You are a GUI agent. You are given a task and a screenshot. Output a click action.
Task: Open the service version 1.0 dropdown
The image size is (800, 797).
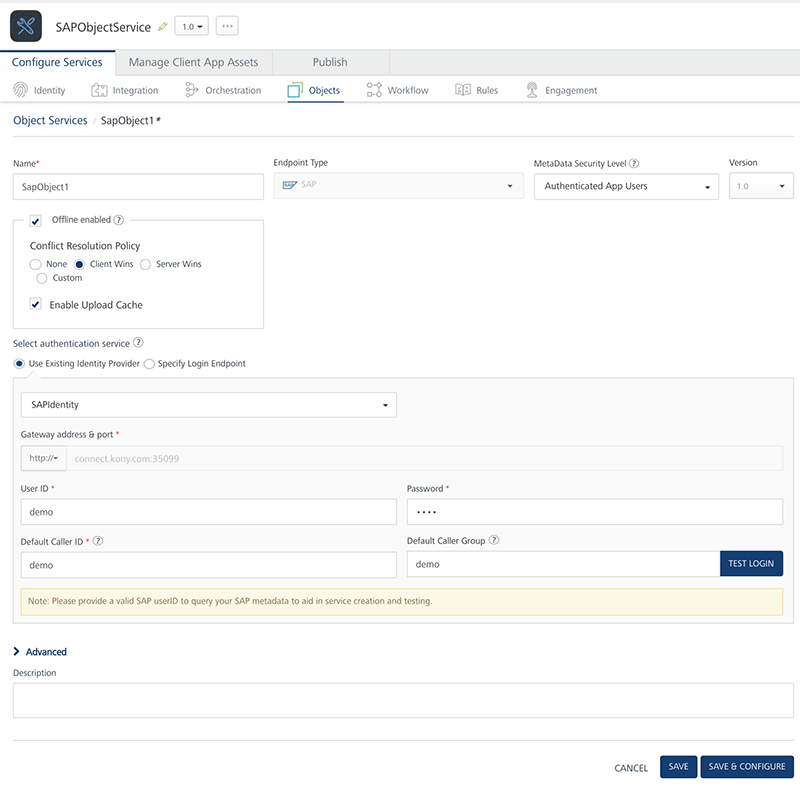tap(192, 26)
